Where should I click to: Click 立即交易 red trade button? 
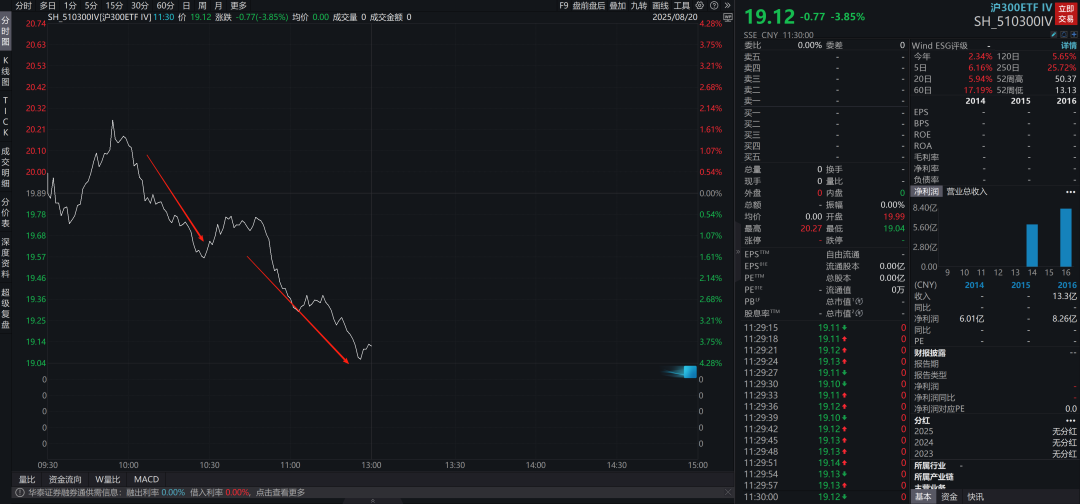click(1066, 15)
